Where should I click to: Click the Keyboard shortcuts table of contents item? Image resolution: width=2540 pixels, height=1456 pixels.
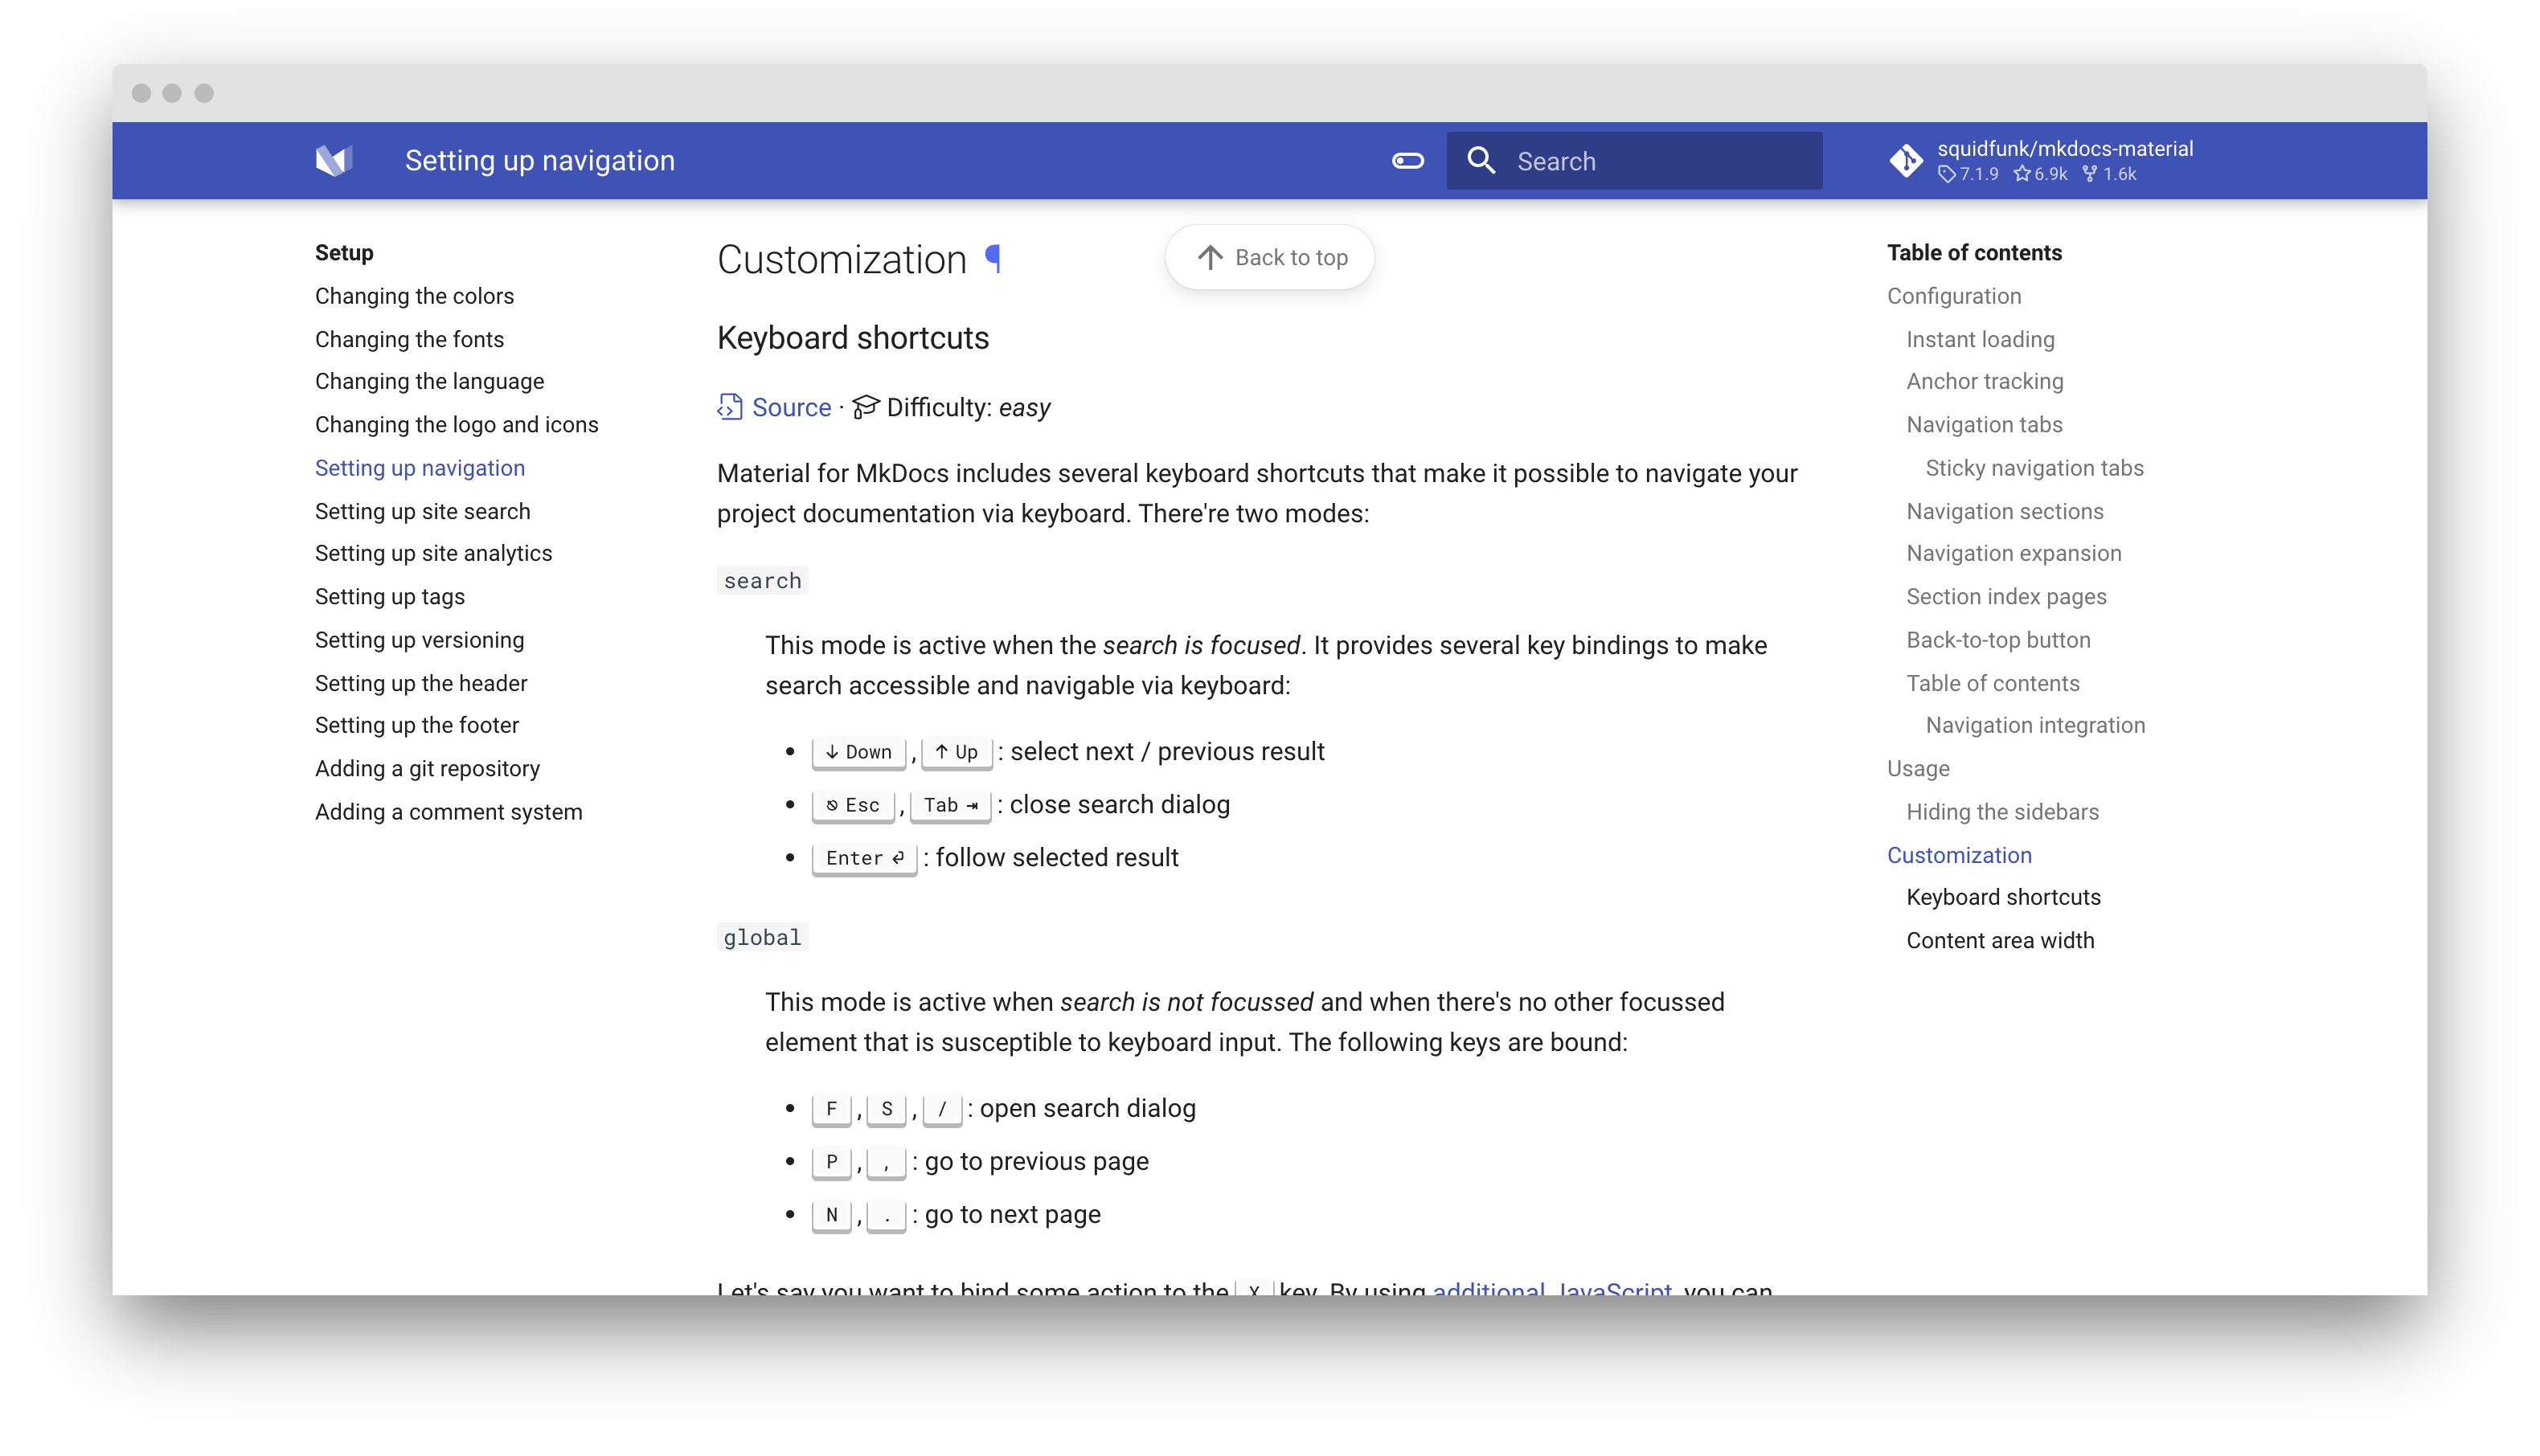tap(2003, 896)
